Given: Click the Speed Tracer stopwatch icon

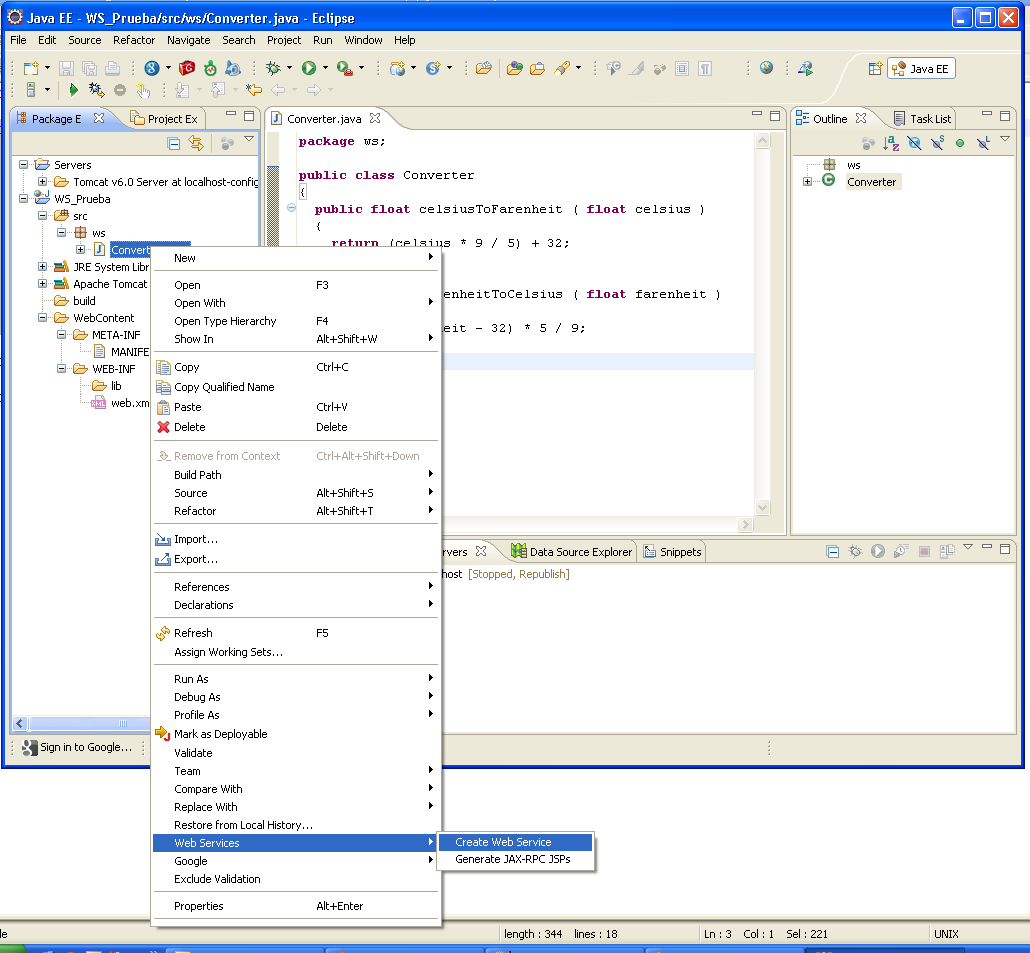Looking at the screenshot, I should pyautogui.click(x=210, y=68).
